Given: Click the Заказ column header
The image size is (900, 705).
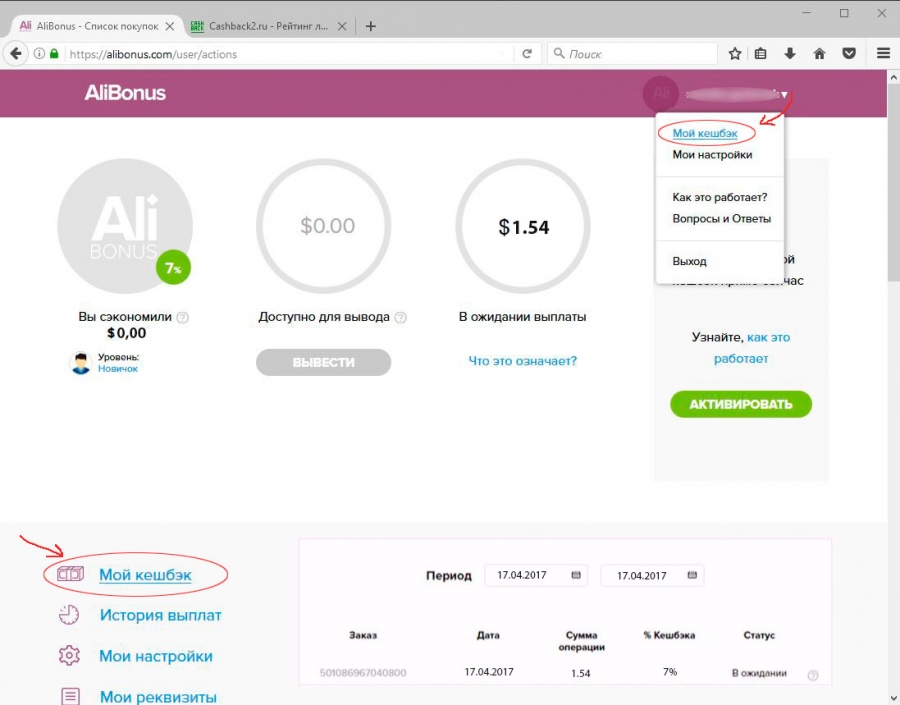Looking at the screenshot, I should (363, 635).
